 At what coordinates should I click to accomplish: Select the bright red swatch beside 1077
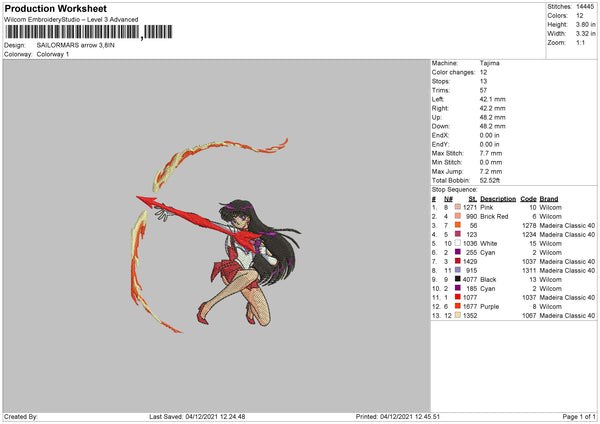(458, 297)
